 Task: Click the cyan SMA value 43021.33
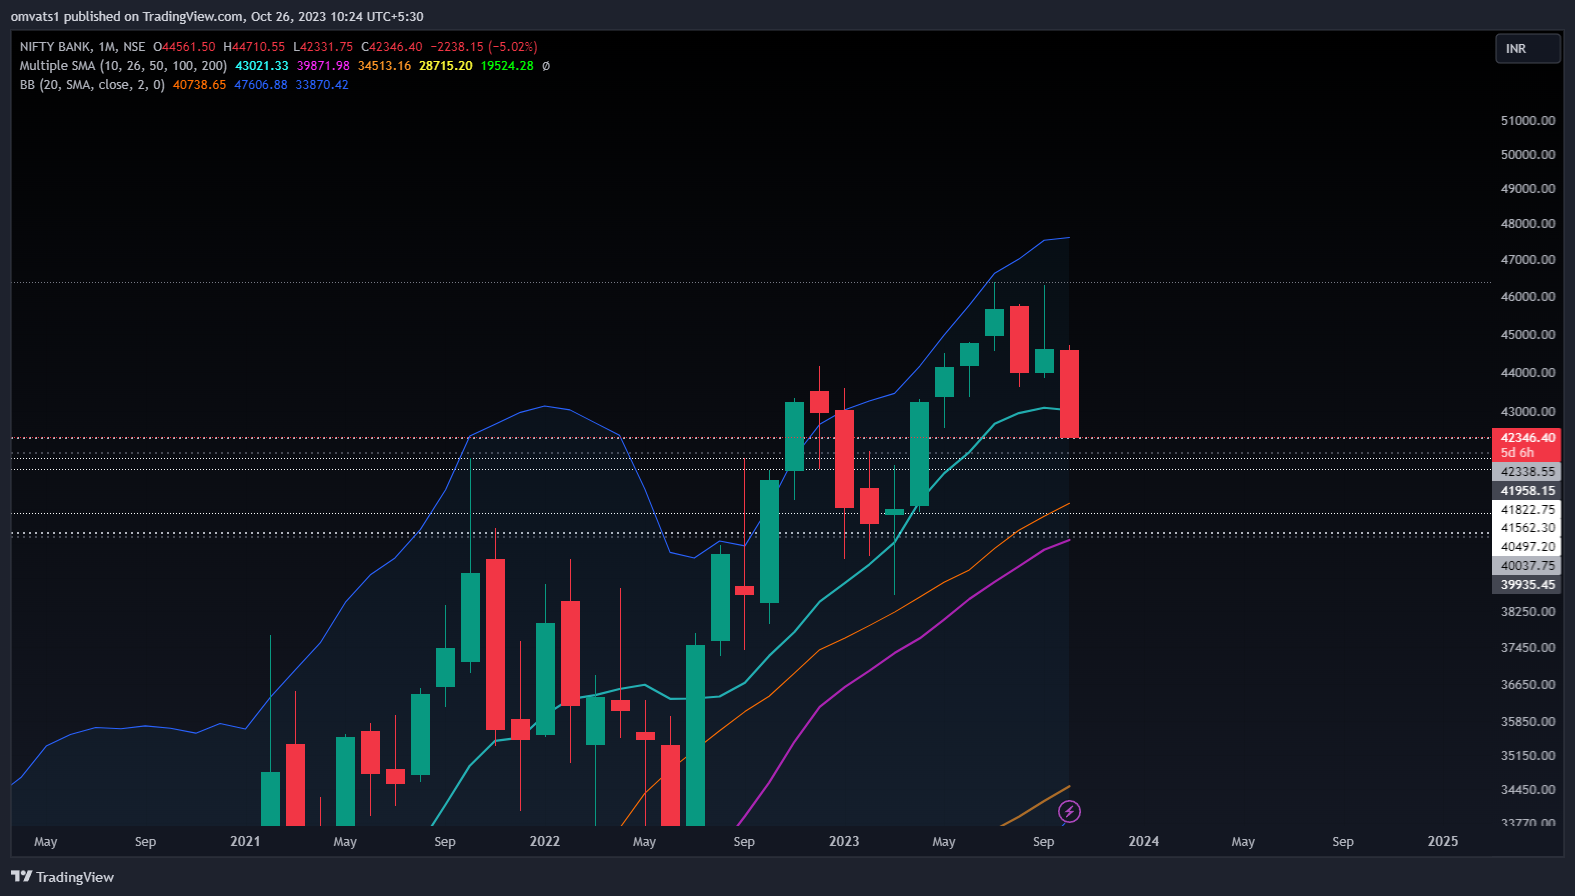click(262, 66)
